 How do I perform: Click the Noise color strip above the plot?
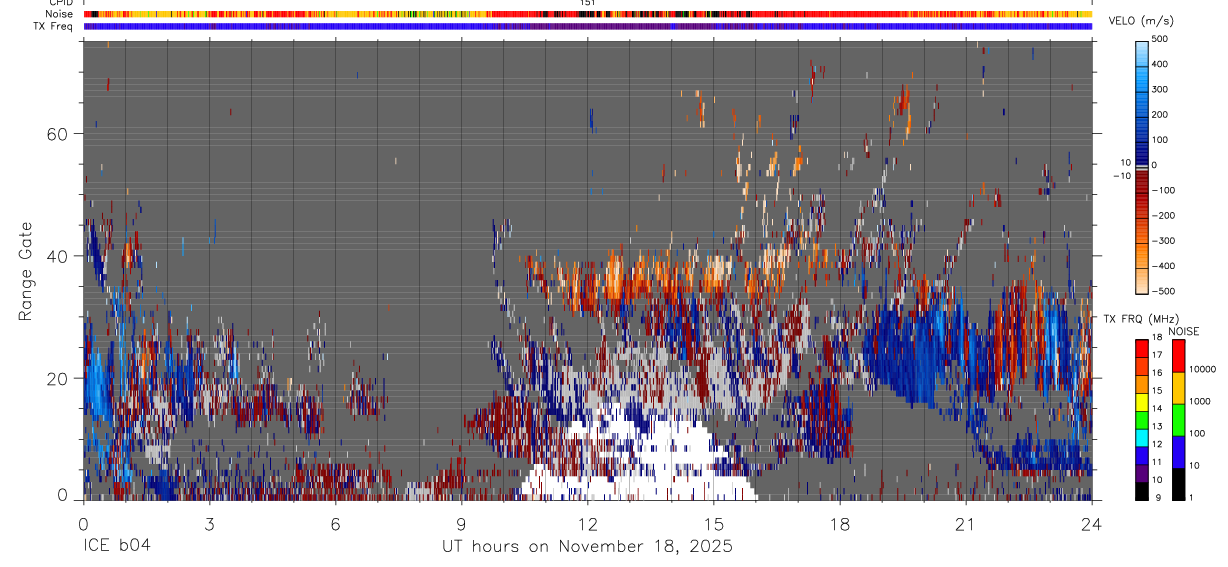pyautogui.click(x=588, y=14)
